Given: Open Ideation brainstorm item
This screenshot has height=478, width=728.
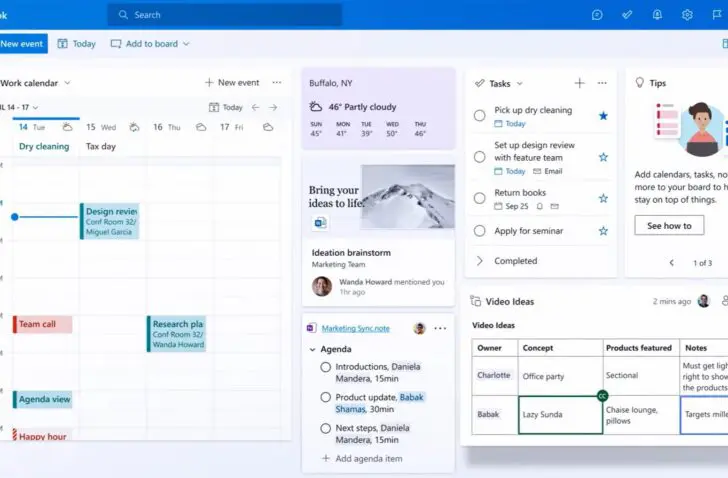Looking at the screenshot, I should coord(351,253).
